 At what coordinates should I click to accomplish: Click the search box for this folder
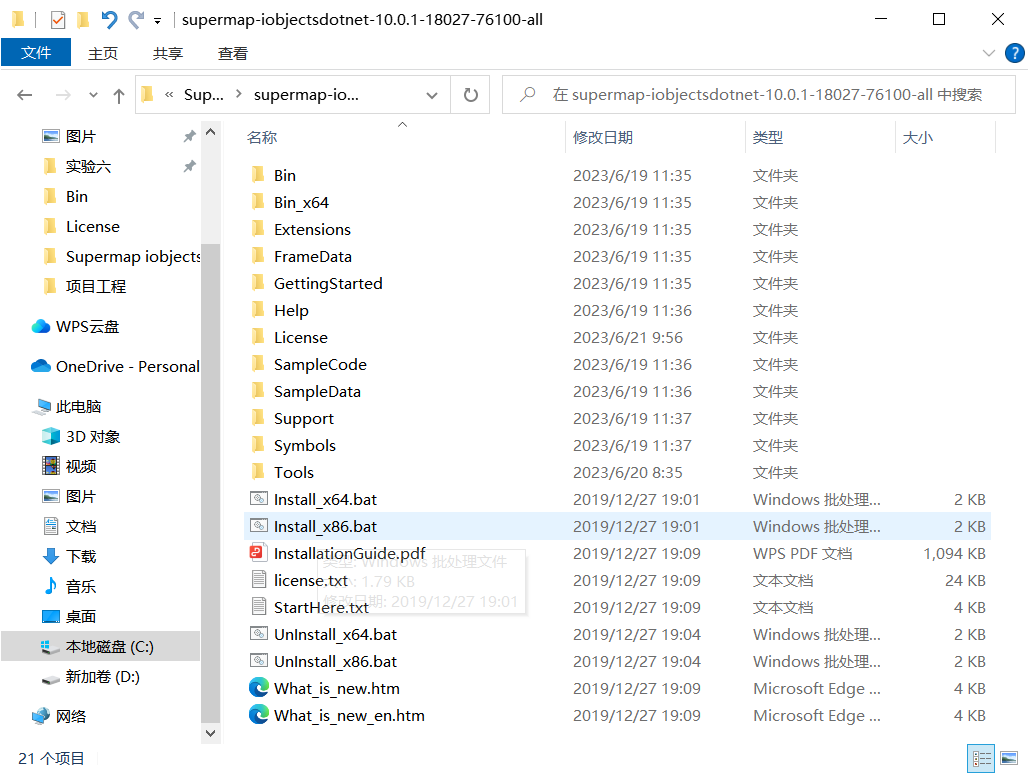pyautogui.click(x=759, y=95)
